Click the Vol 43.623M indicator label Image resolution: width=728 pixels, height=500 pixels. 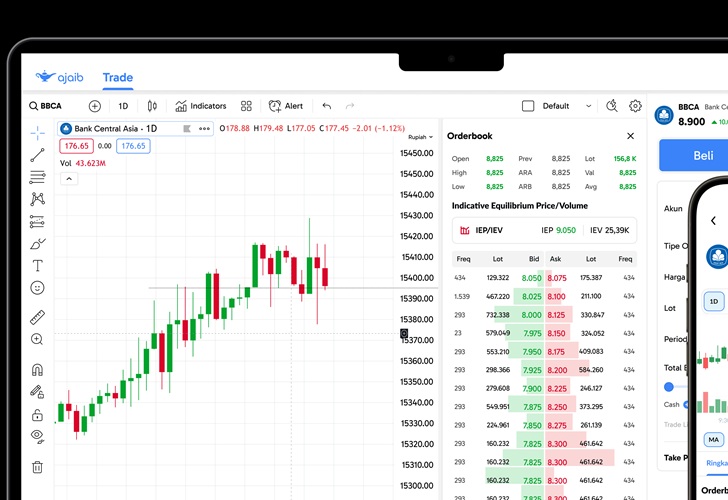coord(83,163)
